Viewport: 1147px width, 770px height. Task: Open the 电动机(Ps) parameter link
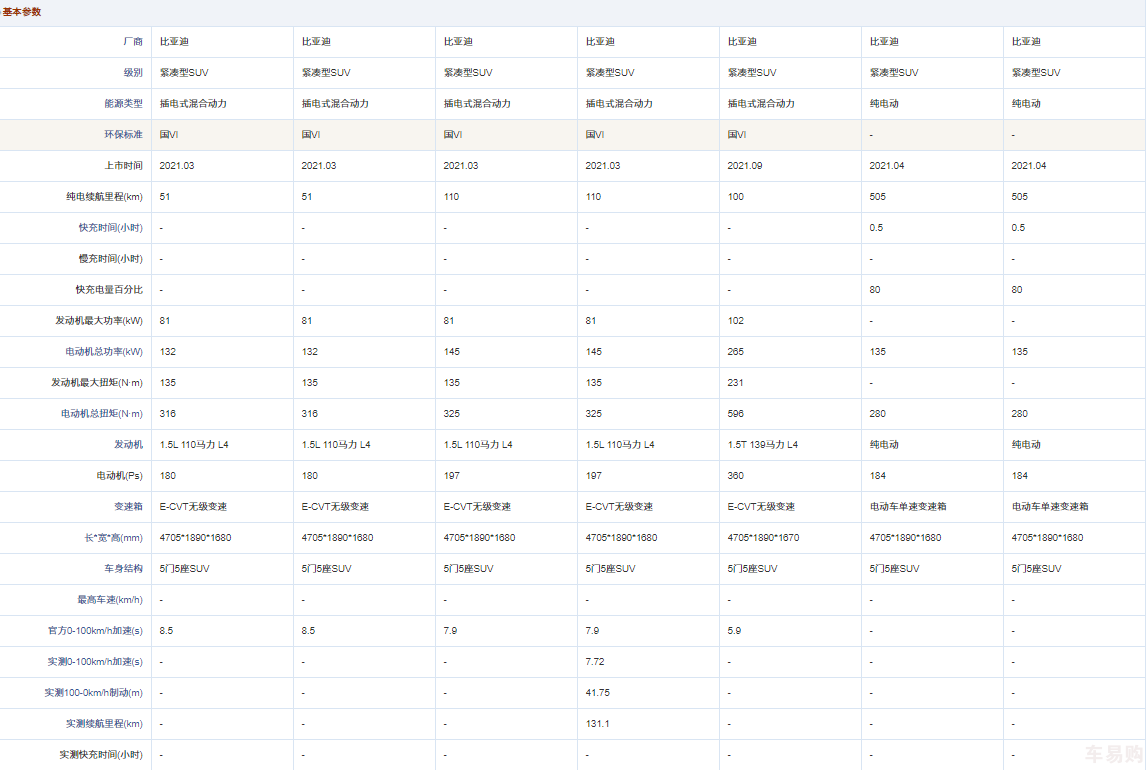119,476
